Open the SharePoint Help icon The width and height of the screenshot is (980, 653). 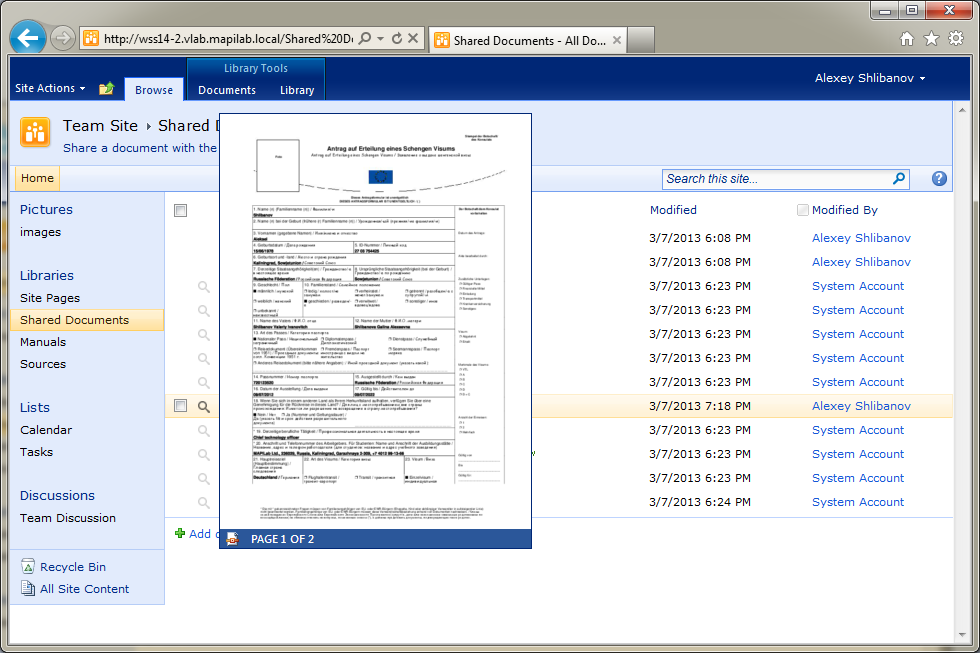[939, 179]
